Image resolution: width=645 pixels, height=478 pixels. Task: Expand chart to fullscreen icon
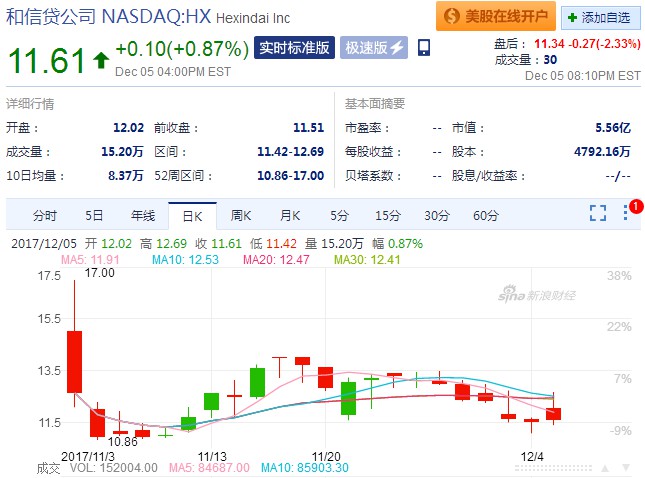598,213
